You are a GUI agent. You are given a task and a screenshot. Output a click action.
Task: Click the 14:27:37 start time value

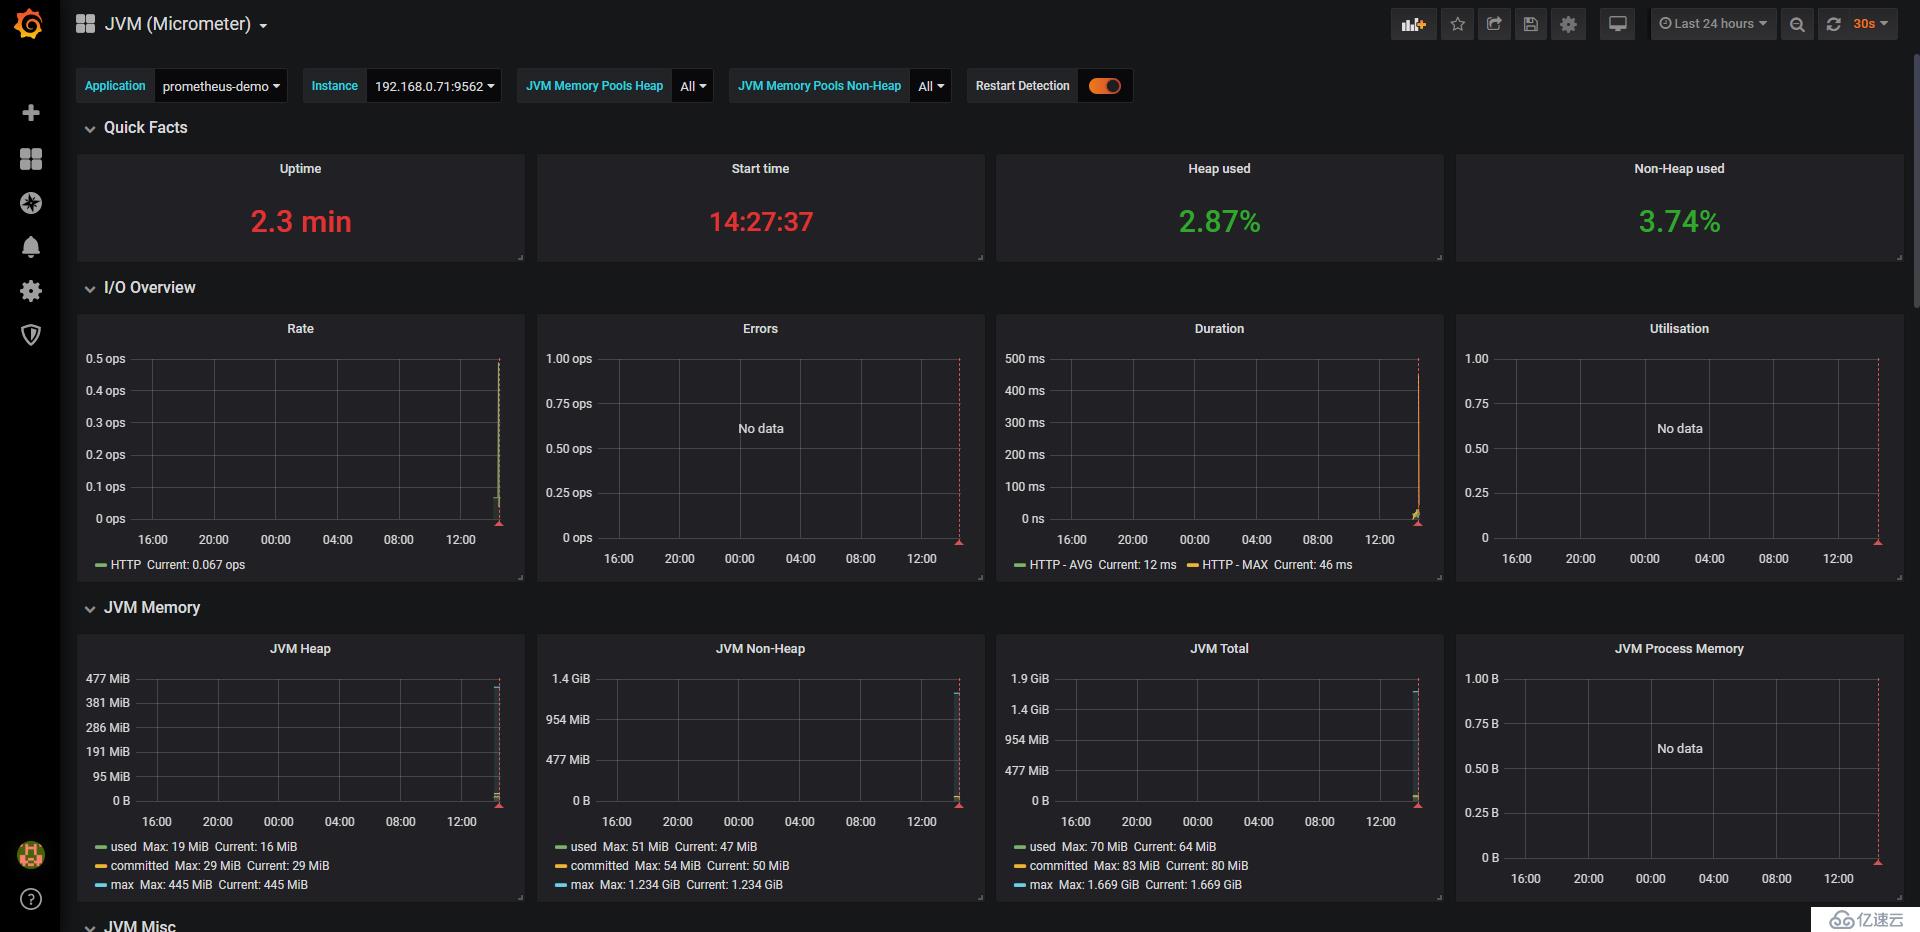[761, 221]
